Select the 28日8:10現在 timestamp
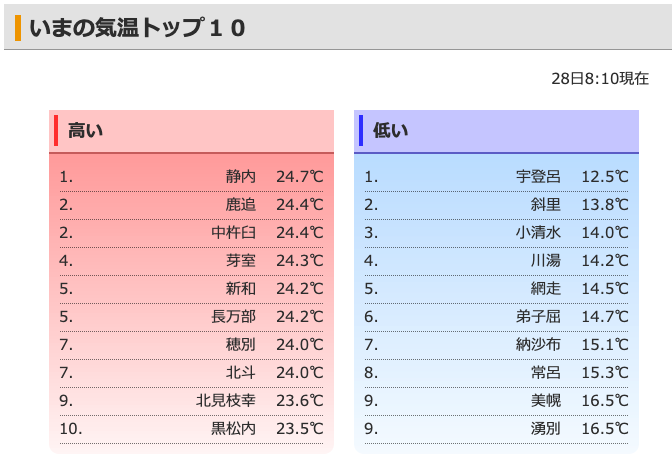 tap(600, 78)
